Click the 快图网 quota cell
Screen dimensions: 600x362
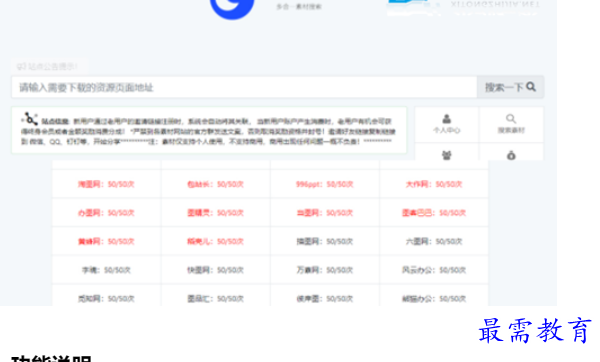pos(215,270)
